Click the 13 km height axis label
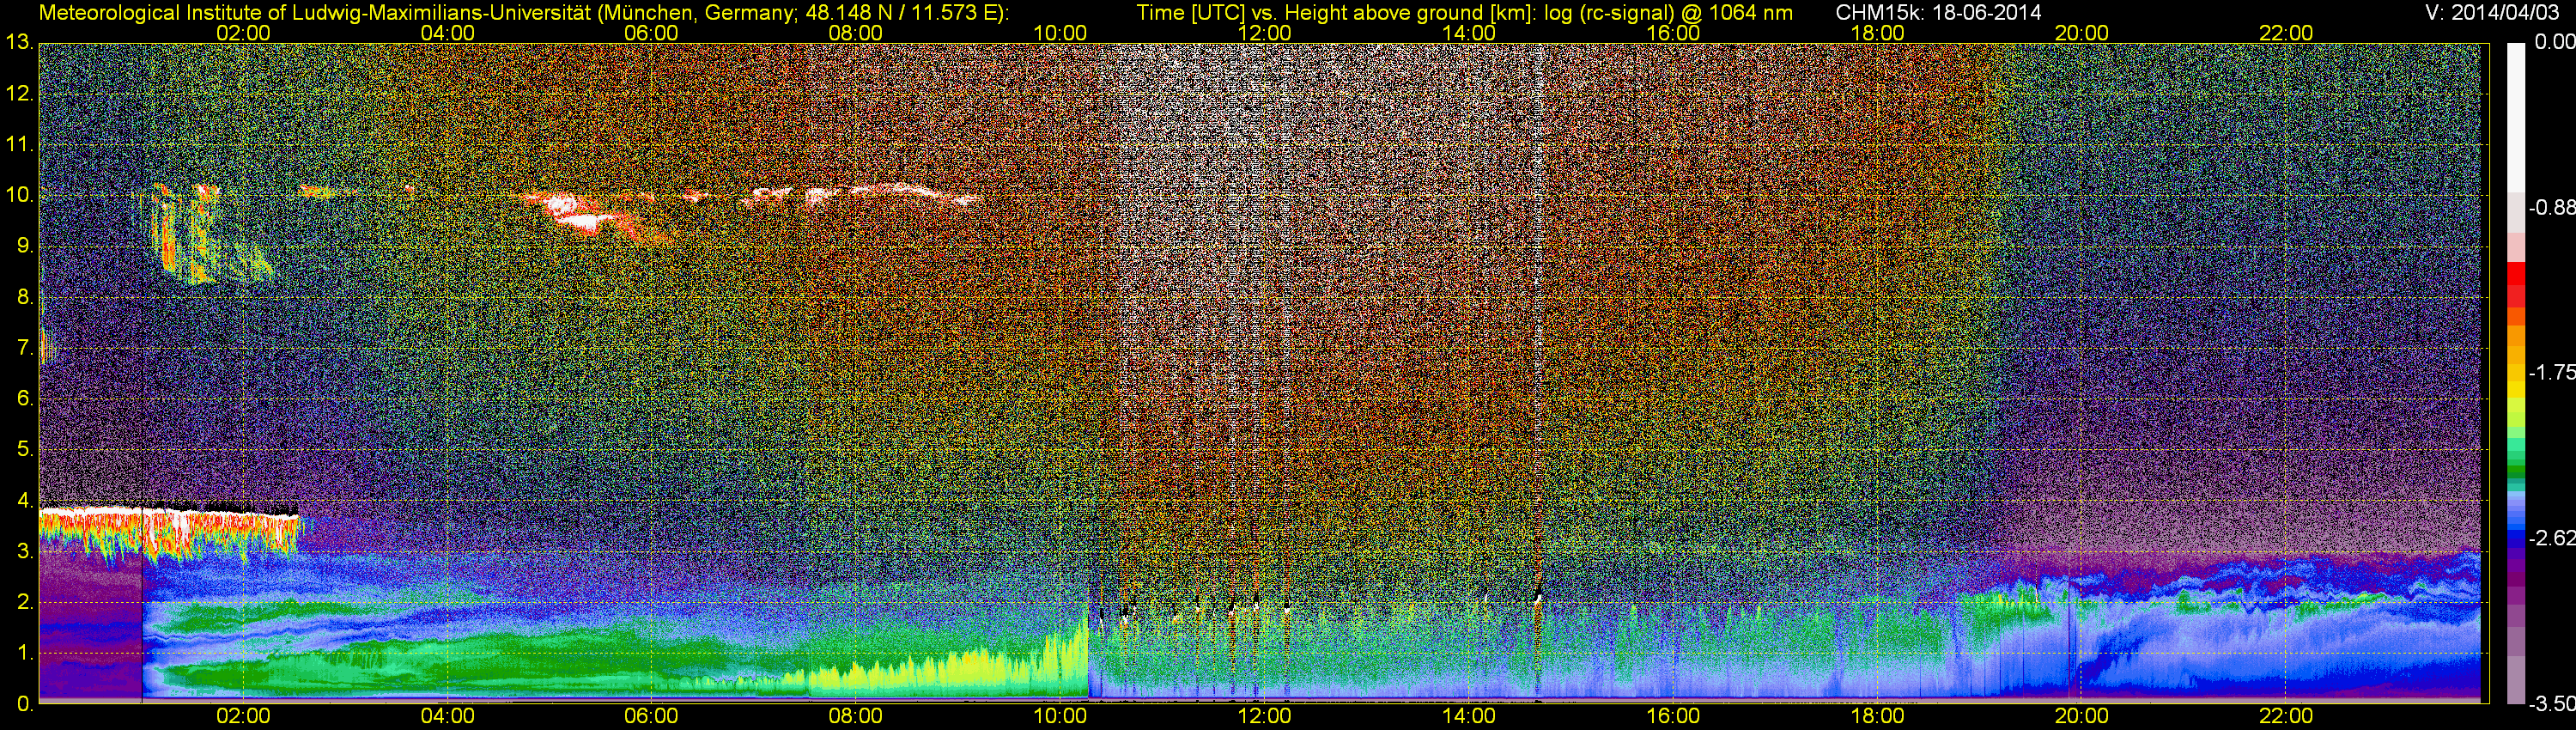 [19, 43]
